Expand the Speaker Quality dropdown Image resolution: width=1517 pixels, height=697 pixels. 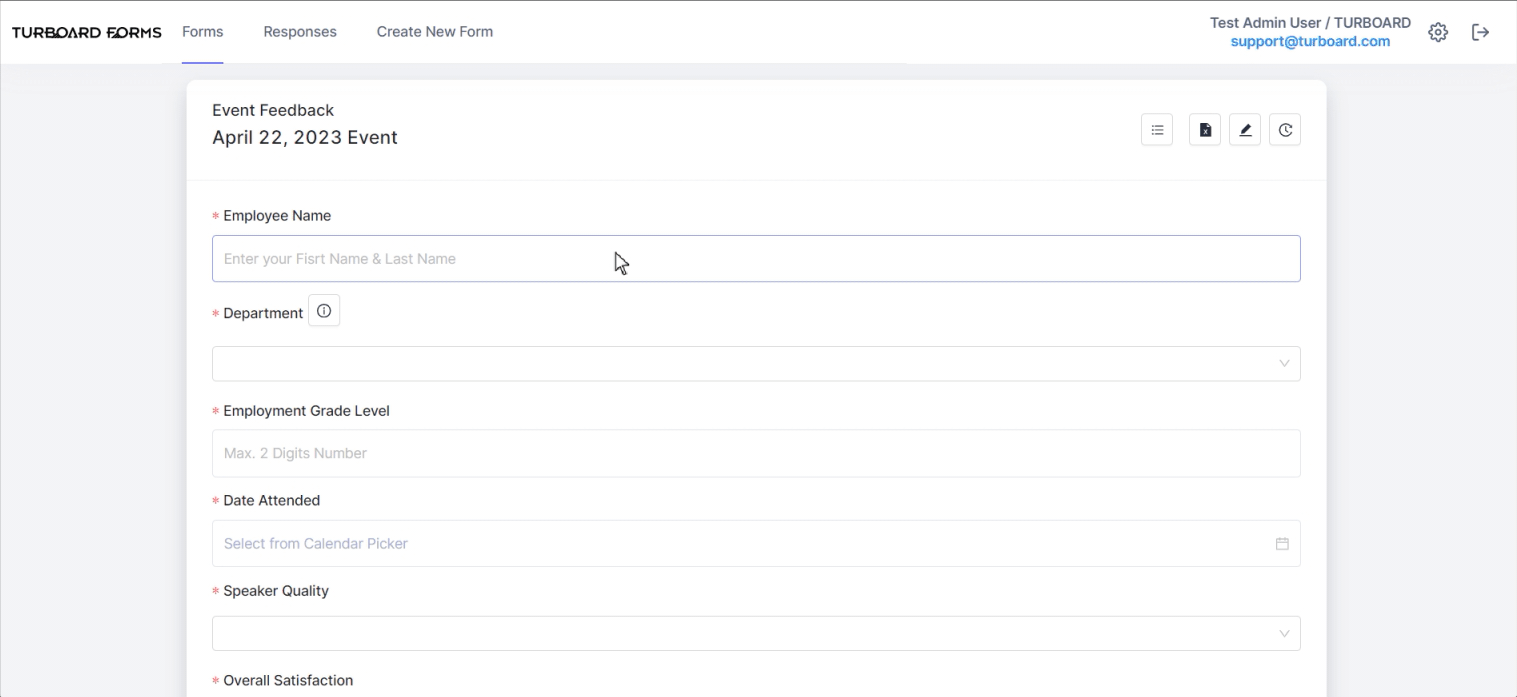(756, 633)
